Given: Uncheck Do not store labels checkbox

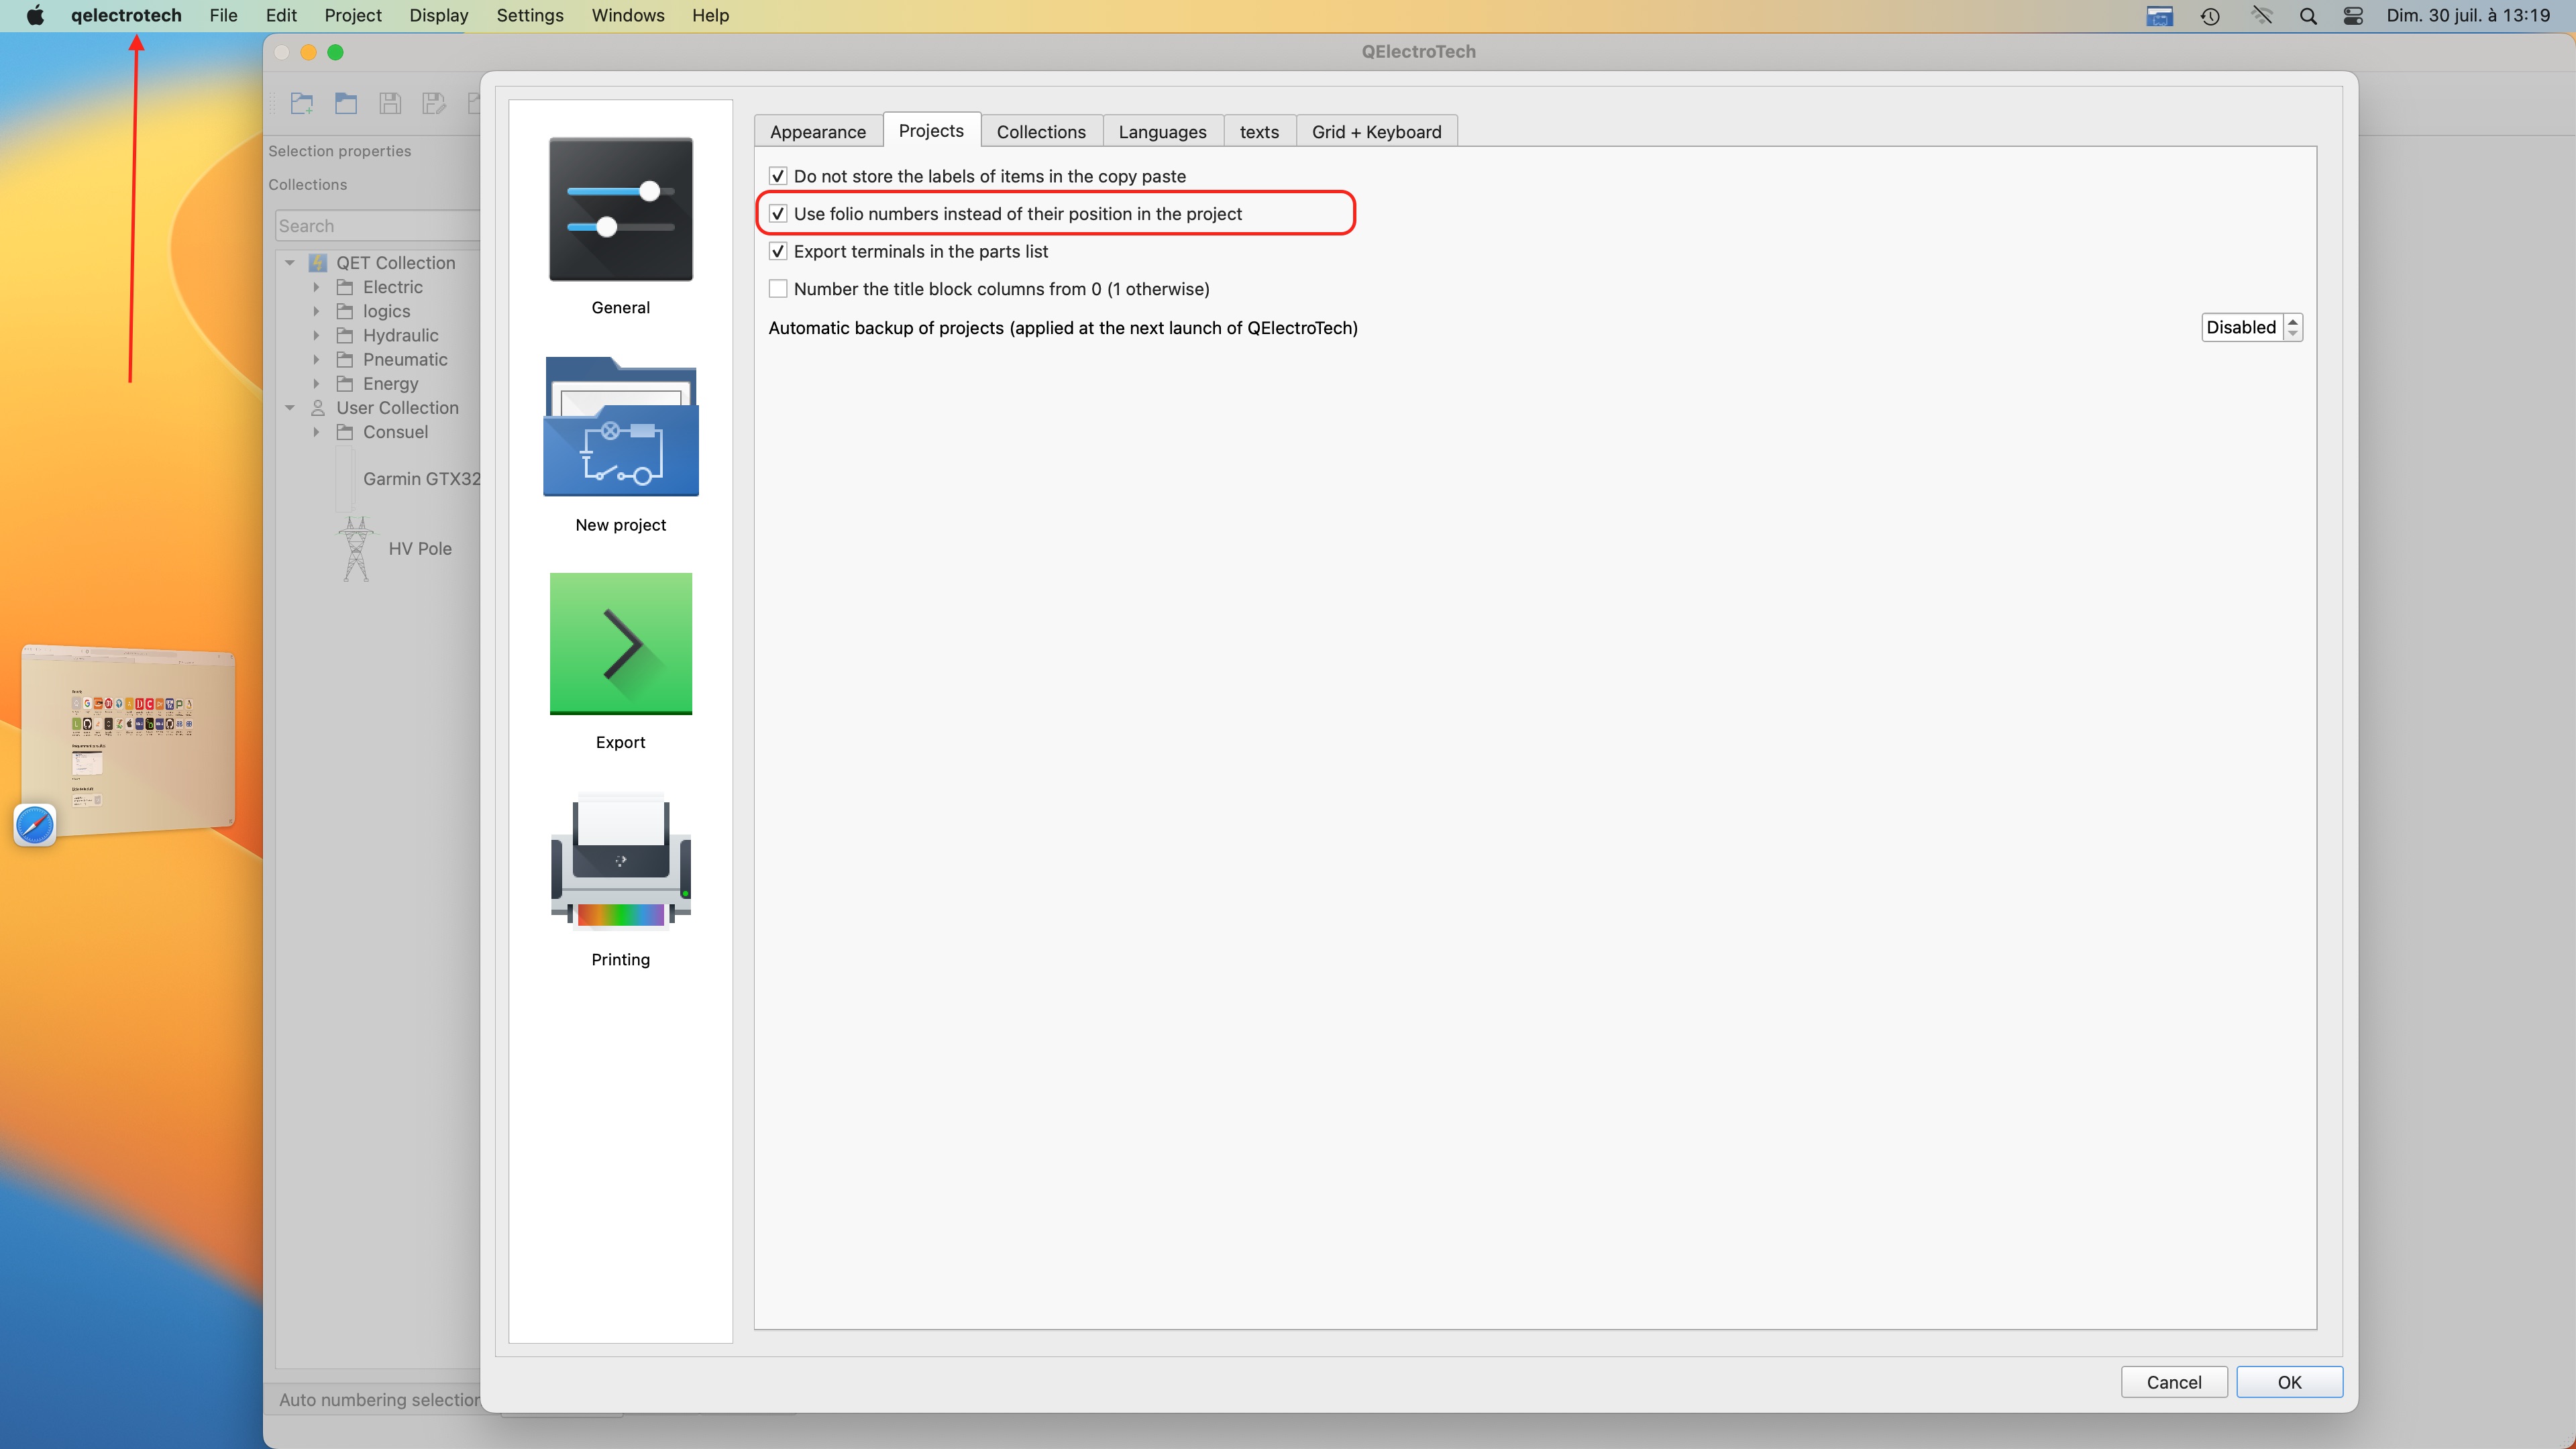Looking at the screenshot, I should pos(778,176).
